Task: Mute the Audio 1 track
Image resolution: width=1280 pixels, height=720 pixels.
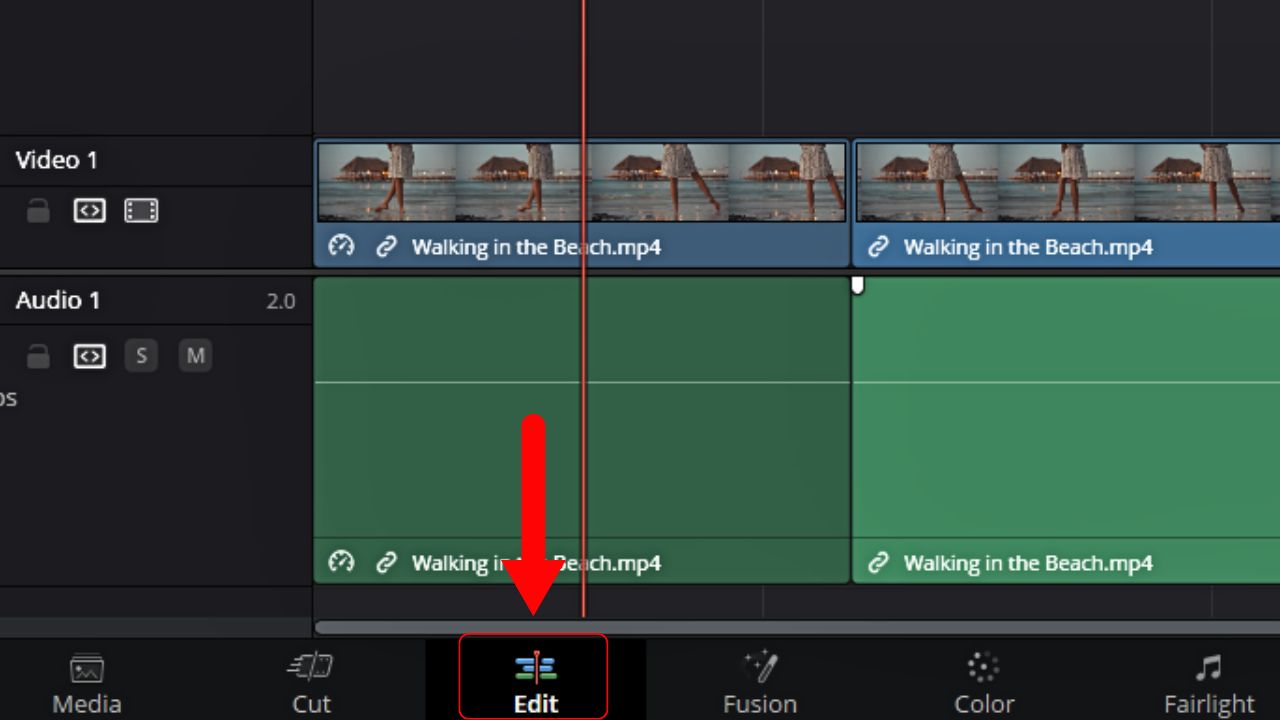Action: pyautogui.click(x=195, y=355)
